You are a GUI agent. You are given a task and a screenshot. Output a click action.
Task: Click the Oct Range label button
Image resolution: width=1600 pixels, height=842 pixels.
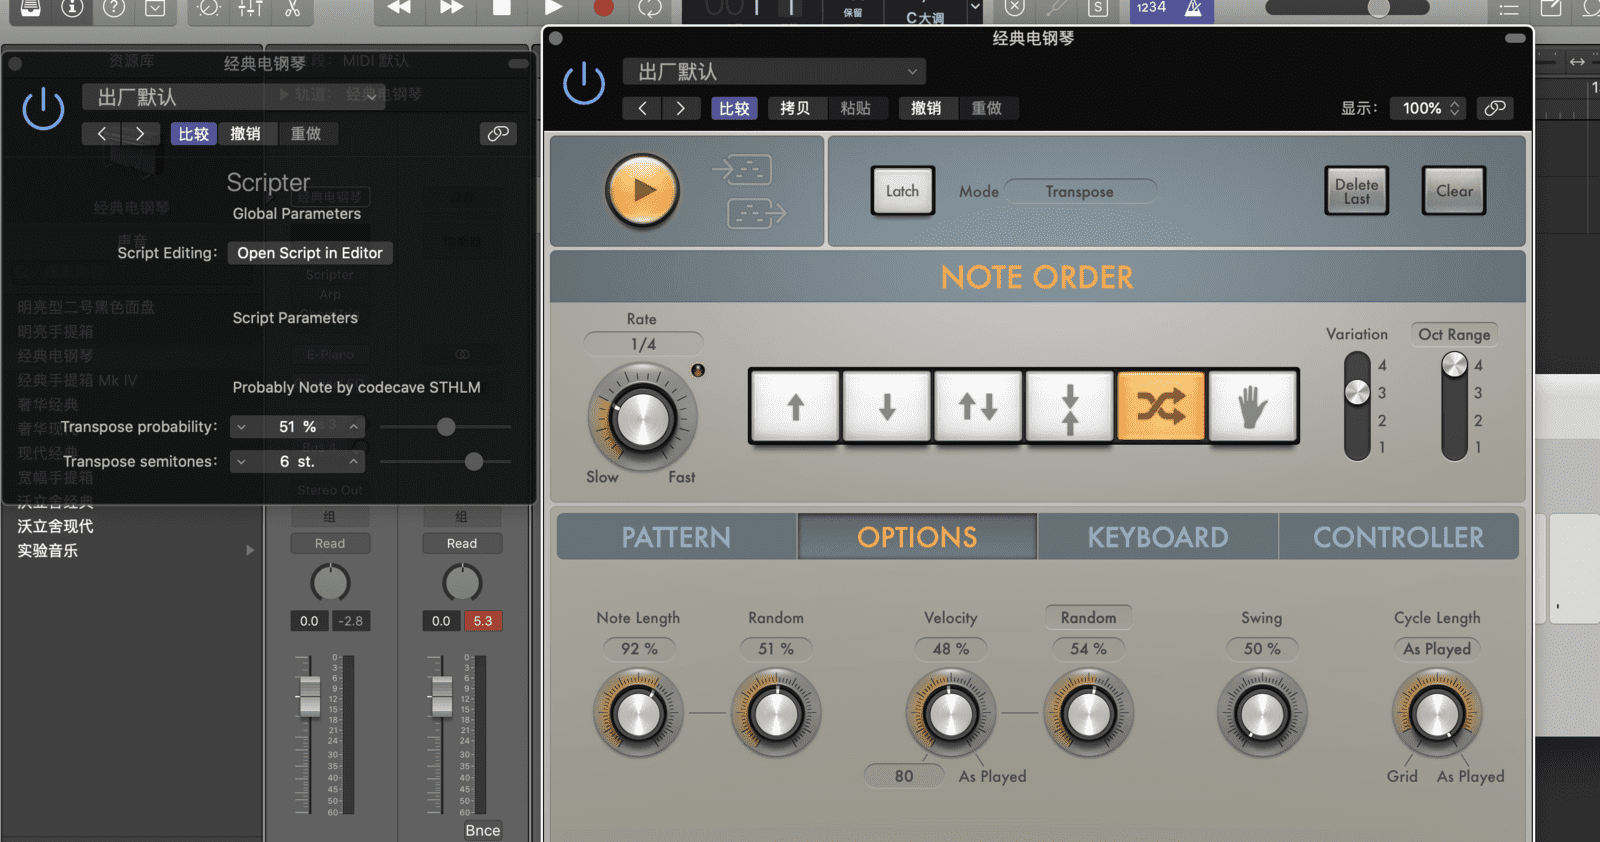1454,334
